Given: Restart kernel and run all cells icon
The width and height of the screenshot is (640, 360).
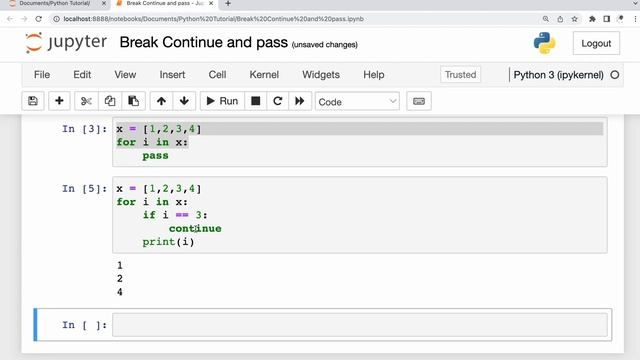Looking at the screenshot, I should (300, 101).
